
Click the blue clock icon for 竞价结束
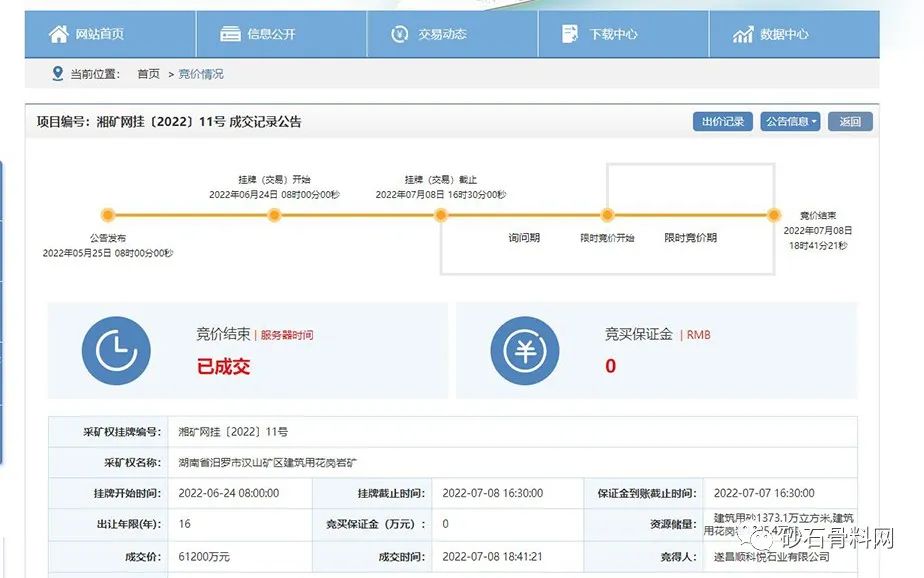(116, 351)
